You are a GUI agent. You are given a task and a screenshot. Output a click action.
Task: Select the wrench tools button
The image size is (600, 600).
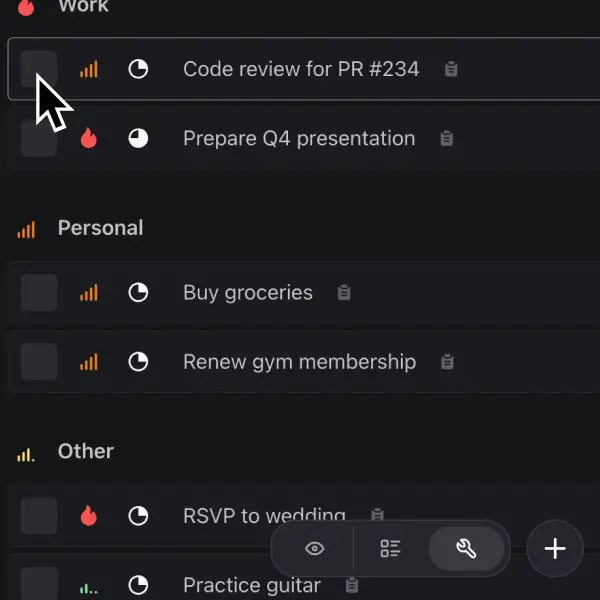465,548
